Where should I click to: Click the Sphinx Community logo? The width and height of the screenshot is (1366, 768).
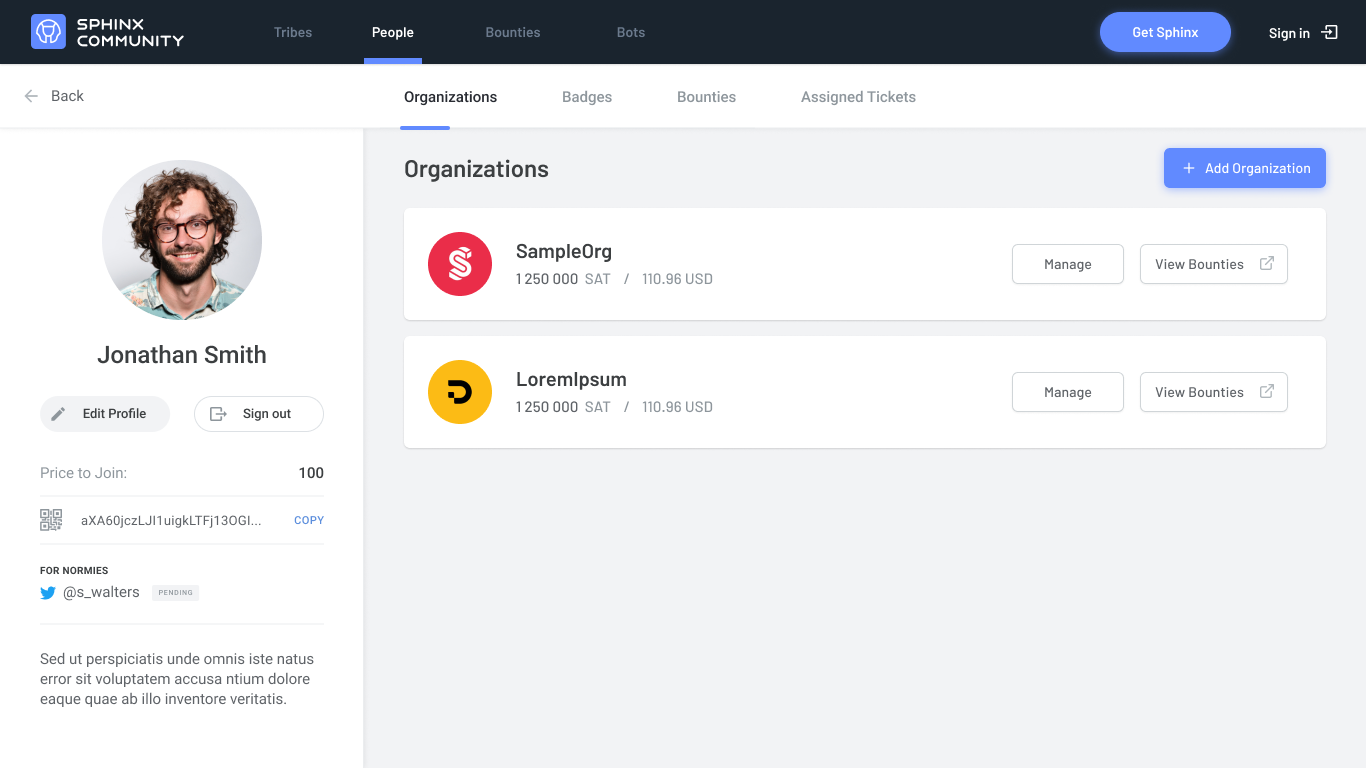point(107,31)
